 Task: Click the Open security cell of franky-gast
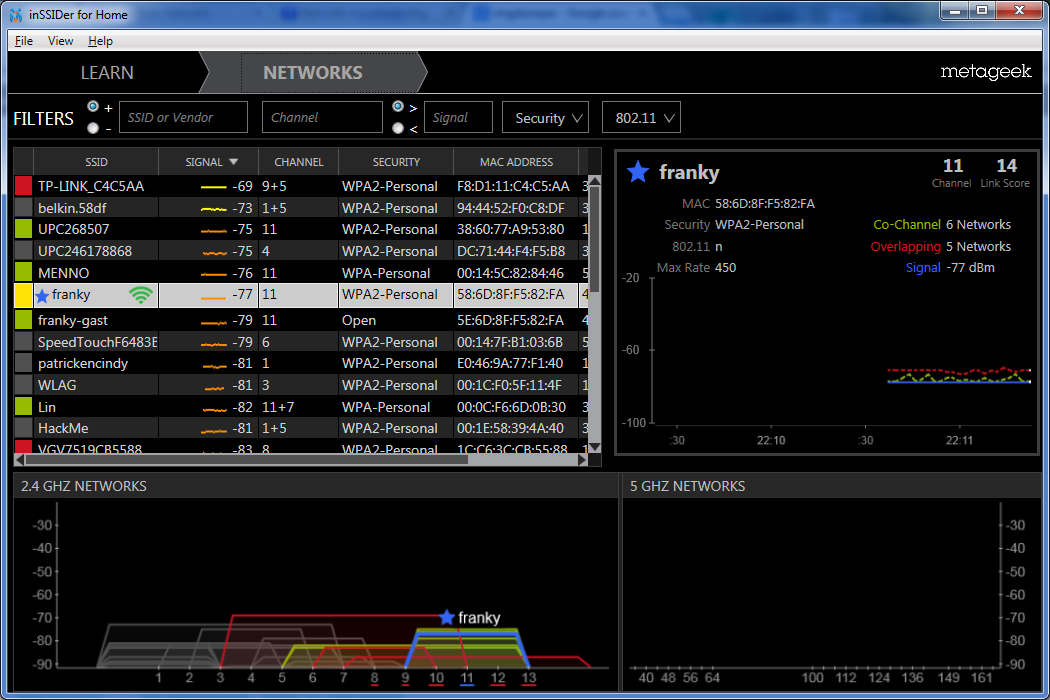click(x=396, y=320)
